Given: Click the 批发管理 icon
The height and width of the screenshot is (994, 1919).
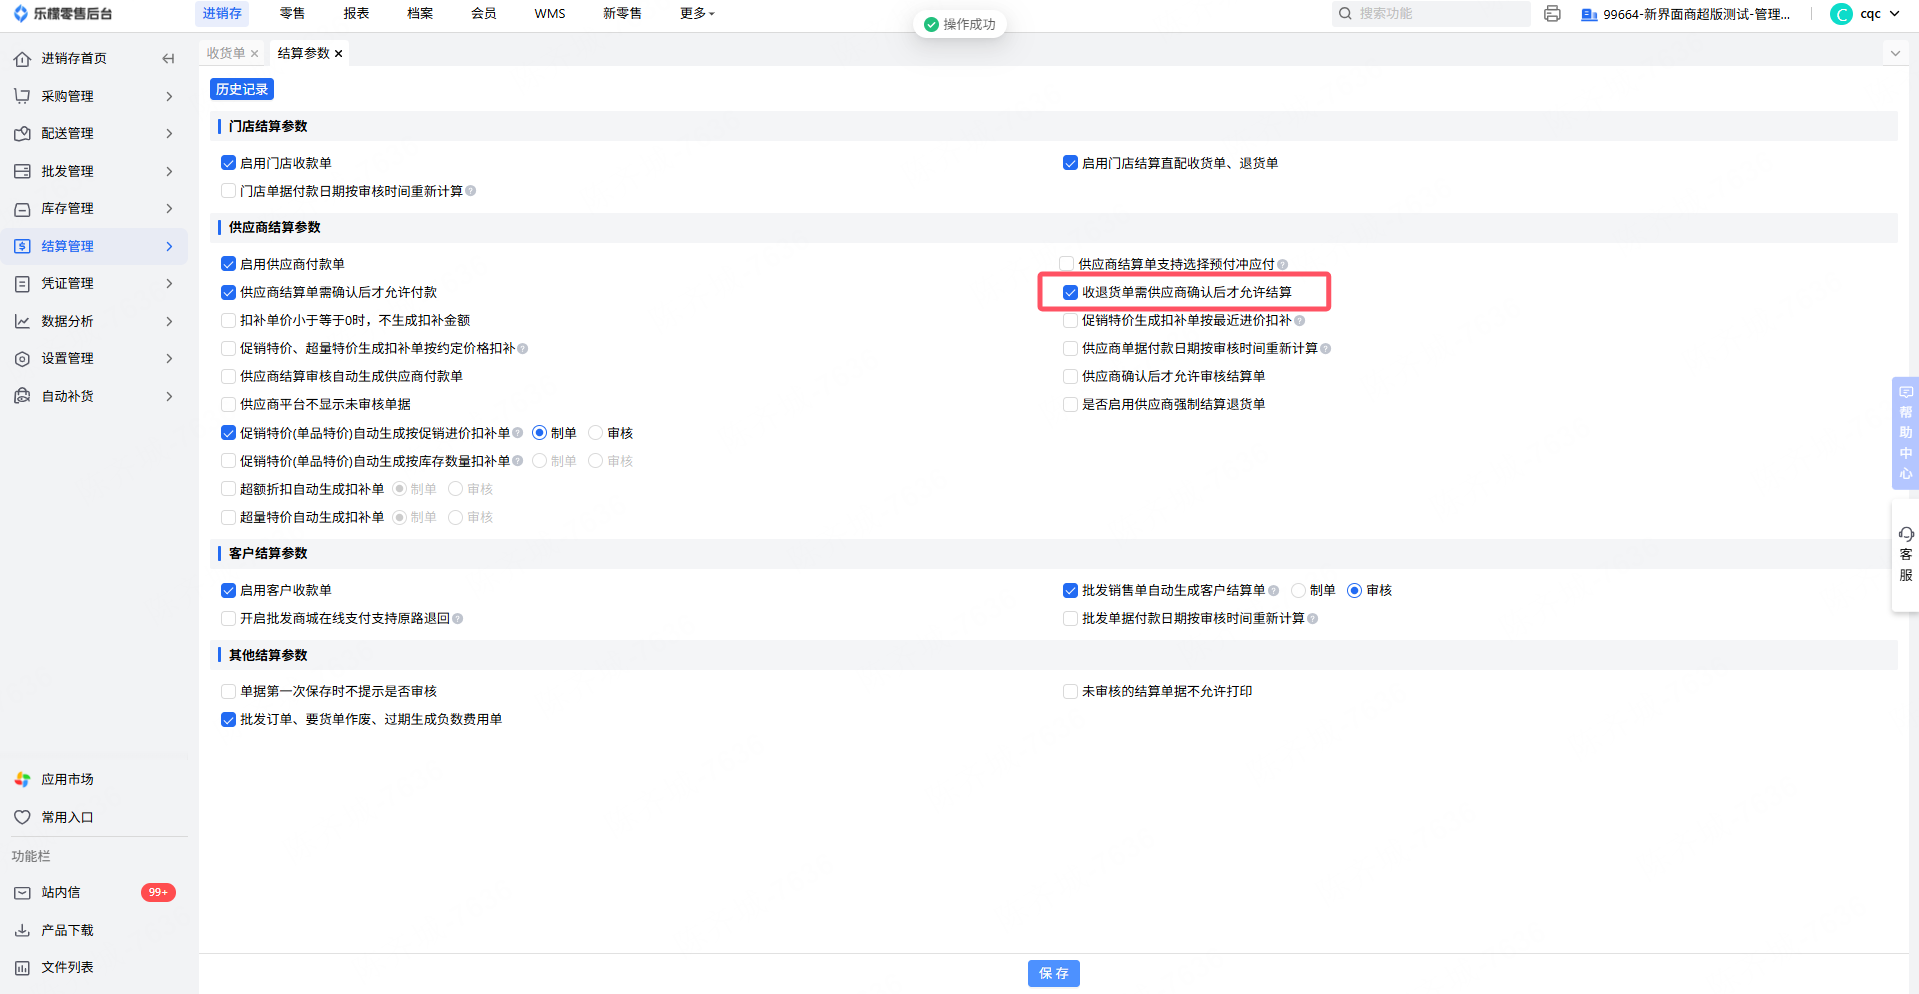Looking at the screenshot, I should pyautogui.click(x=22, y=171).
